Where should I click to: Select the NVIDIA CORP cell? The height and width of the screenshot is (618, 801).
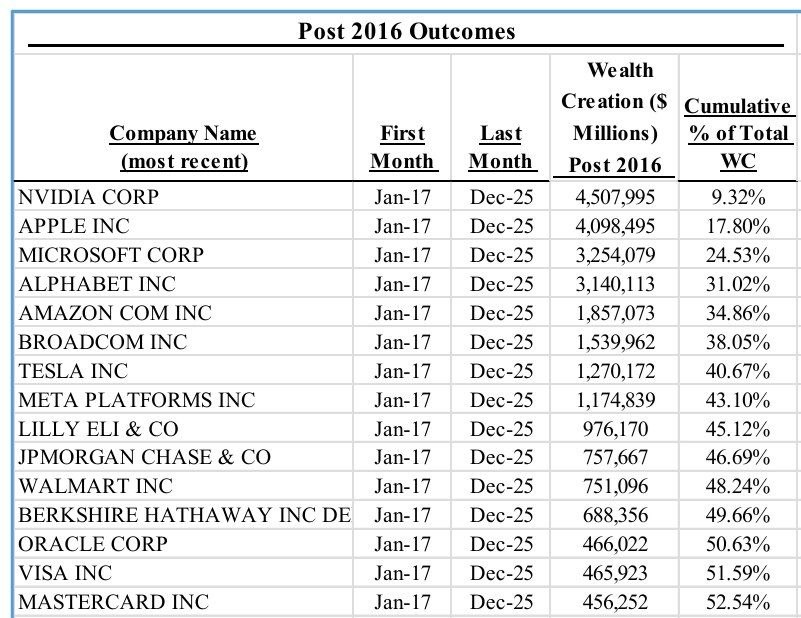89,197
